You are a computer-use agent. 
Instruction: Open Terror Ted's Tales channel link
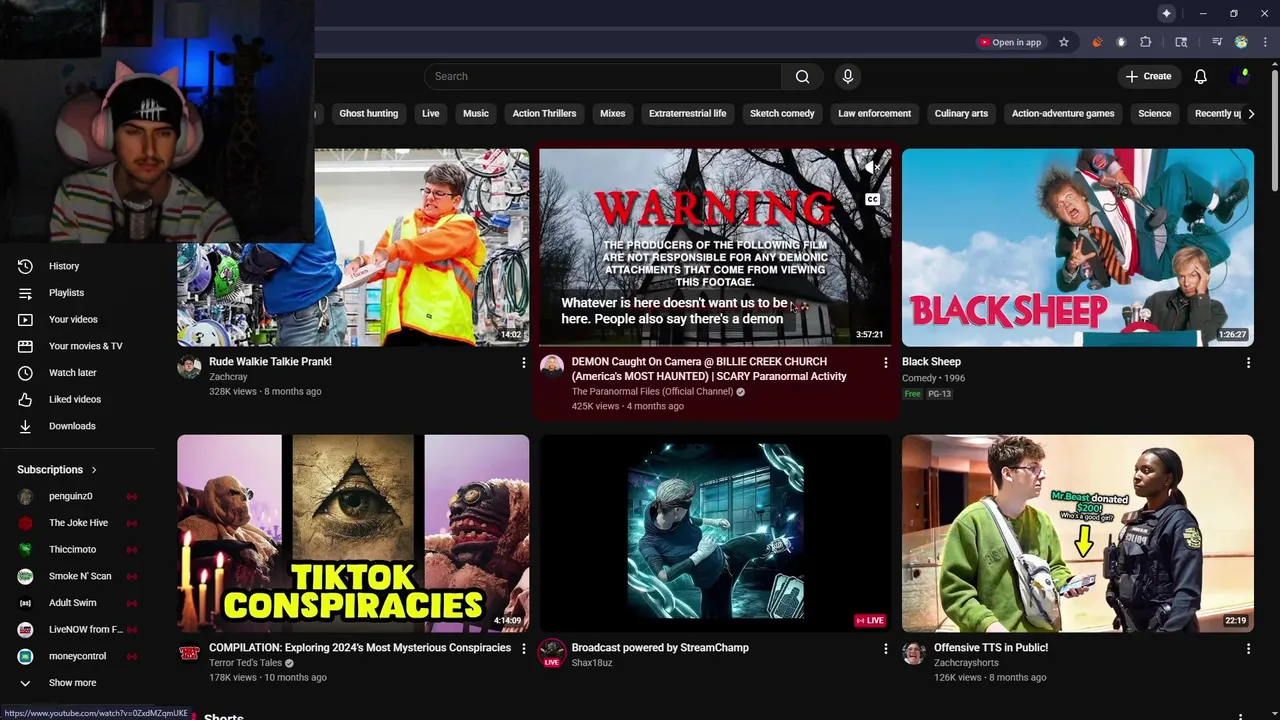coord(245,663)
